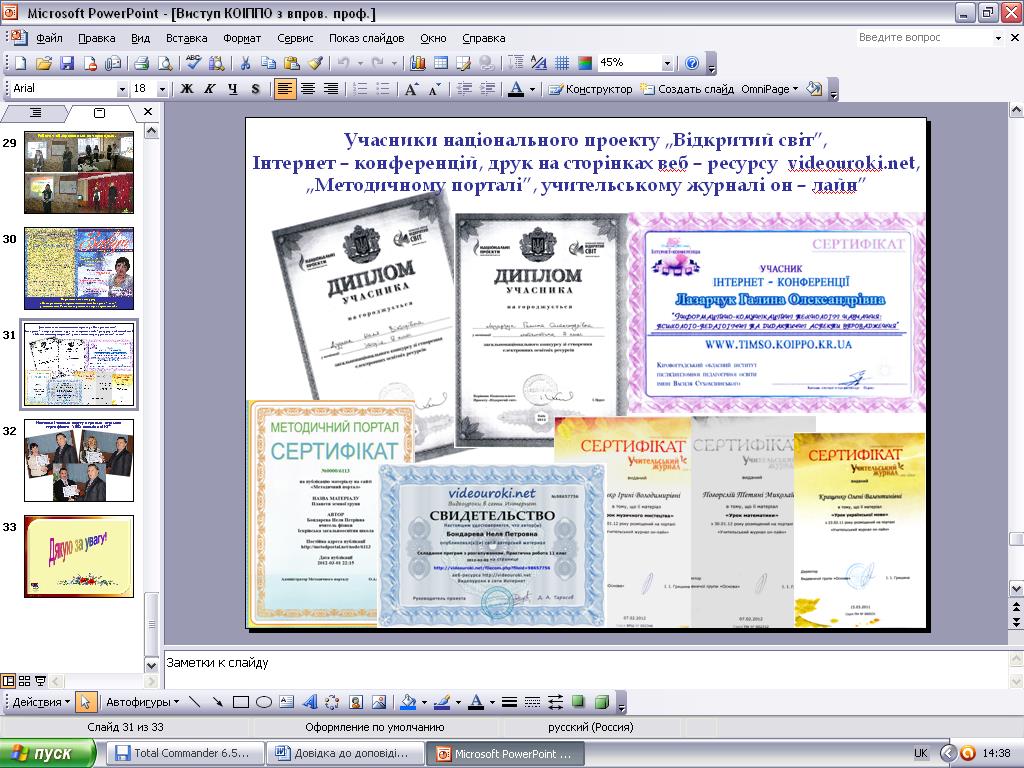The width and height of the screenshot is (1024, 768).
Task: Print the presentation using printer icon
Action: point(142,63)
